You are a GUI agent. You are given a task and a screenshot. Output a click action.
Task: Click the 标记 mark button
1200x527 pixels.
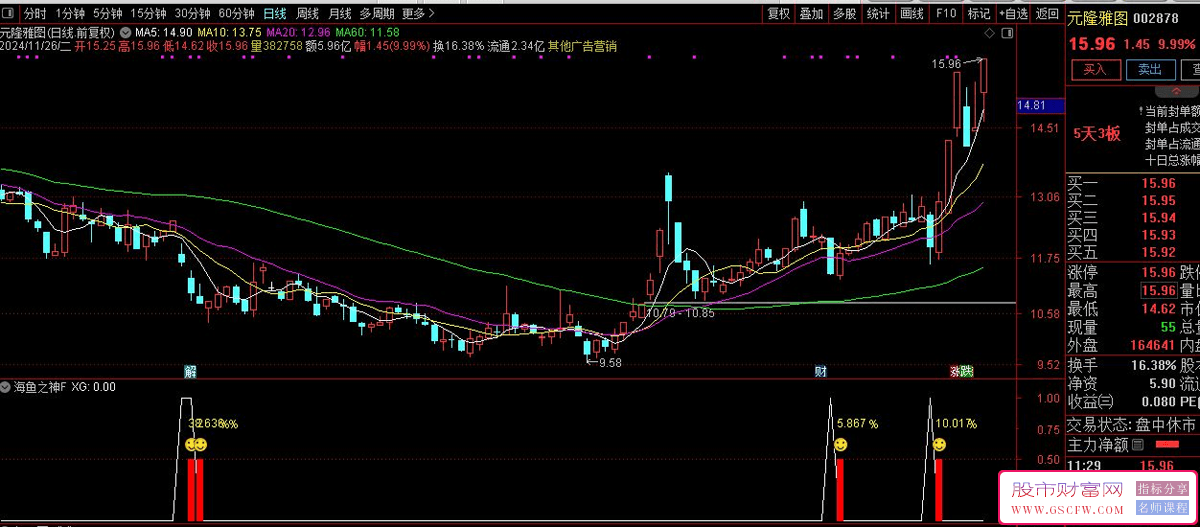(x=978, y=14)
